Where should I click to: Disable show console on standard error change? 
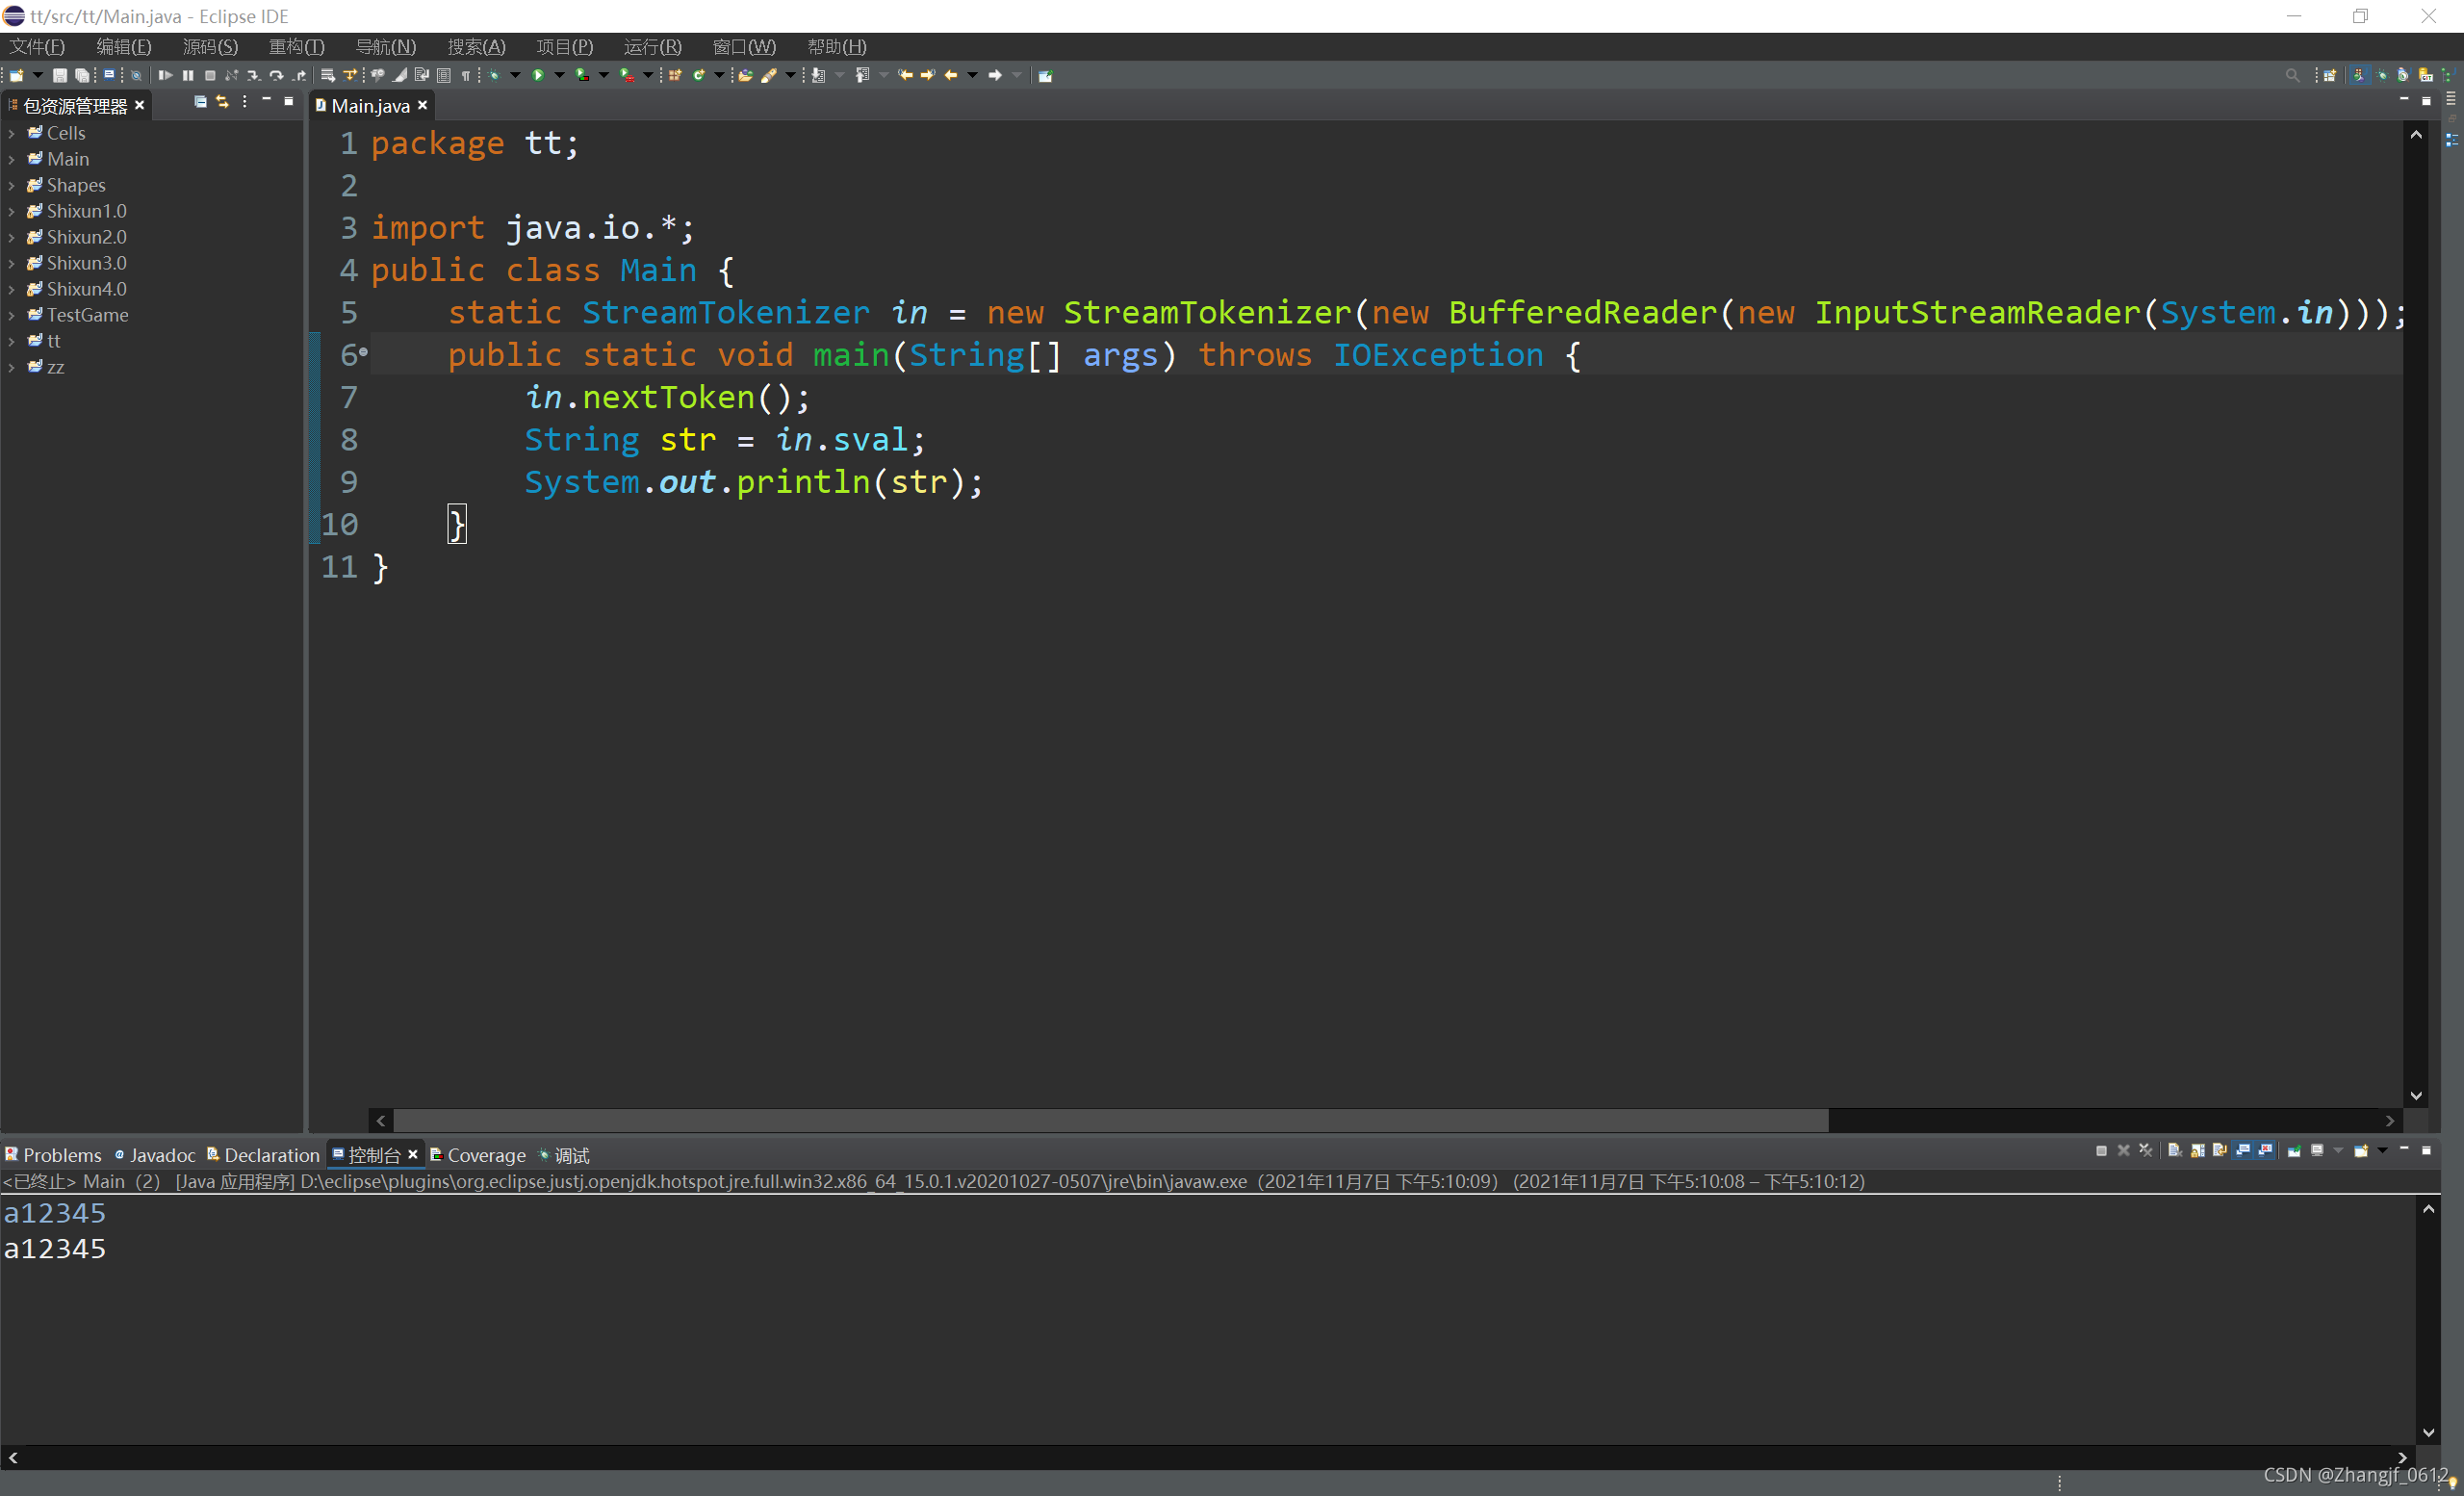pyautogui.click(x=2265, y=1151)
